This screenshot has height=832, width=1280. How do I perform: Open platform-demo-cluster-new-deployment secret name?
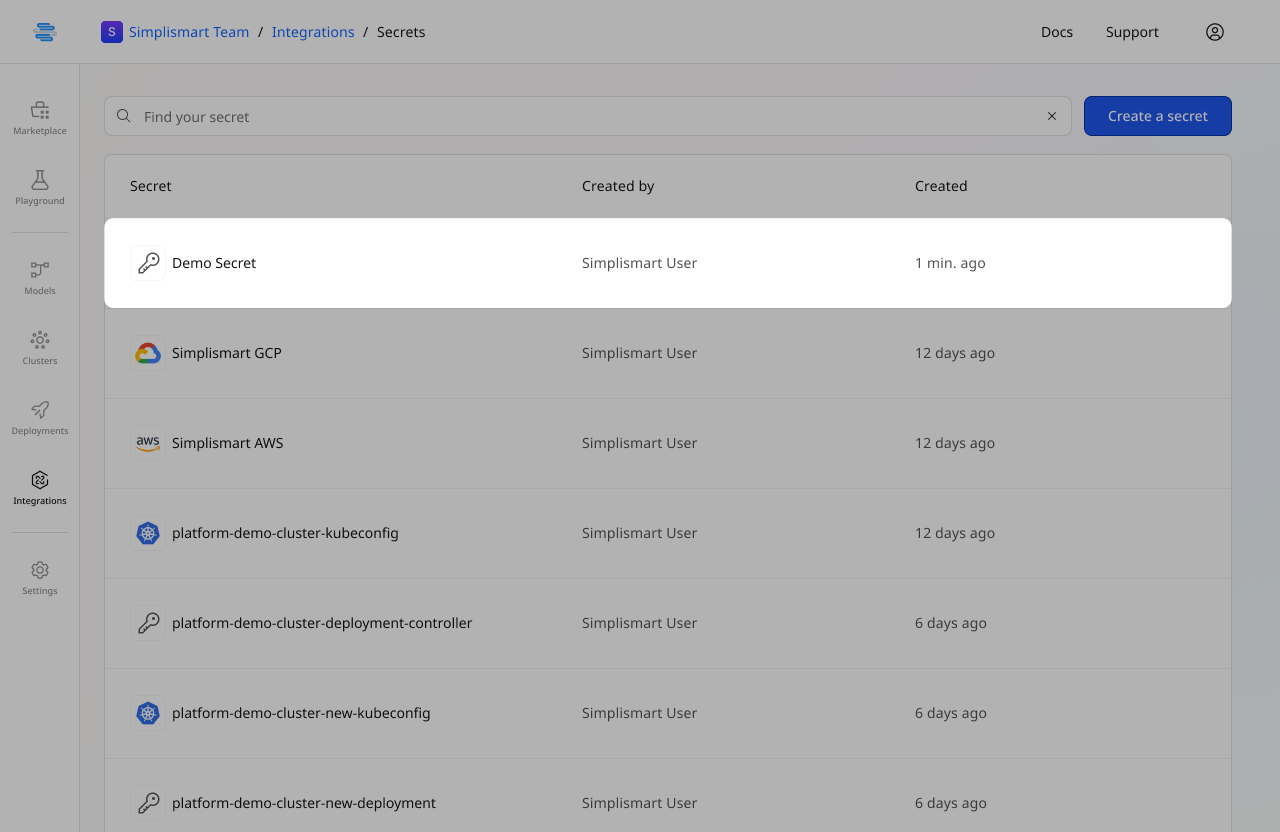pos(304,803)
